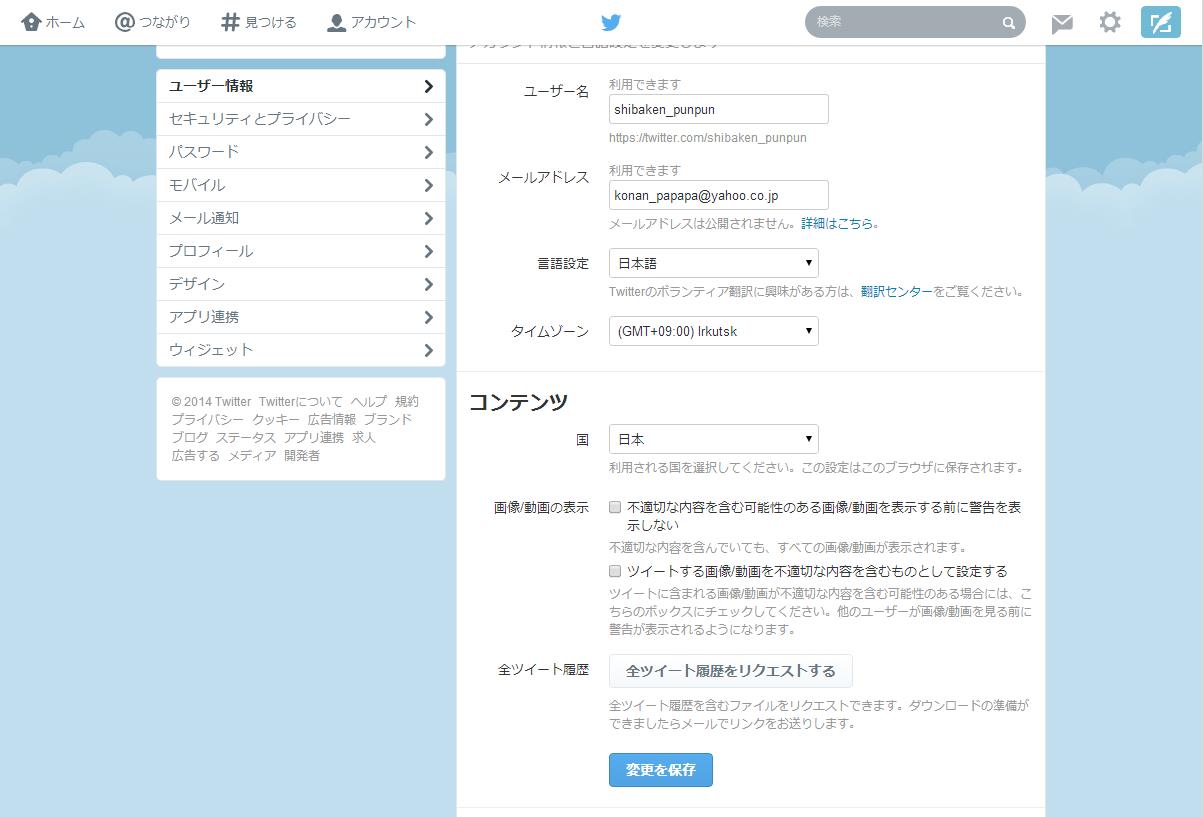Open the 国 country dropdown
This screenshot has height=817, width=1203.
[x=713, y=439]
